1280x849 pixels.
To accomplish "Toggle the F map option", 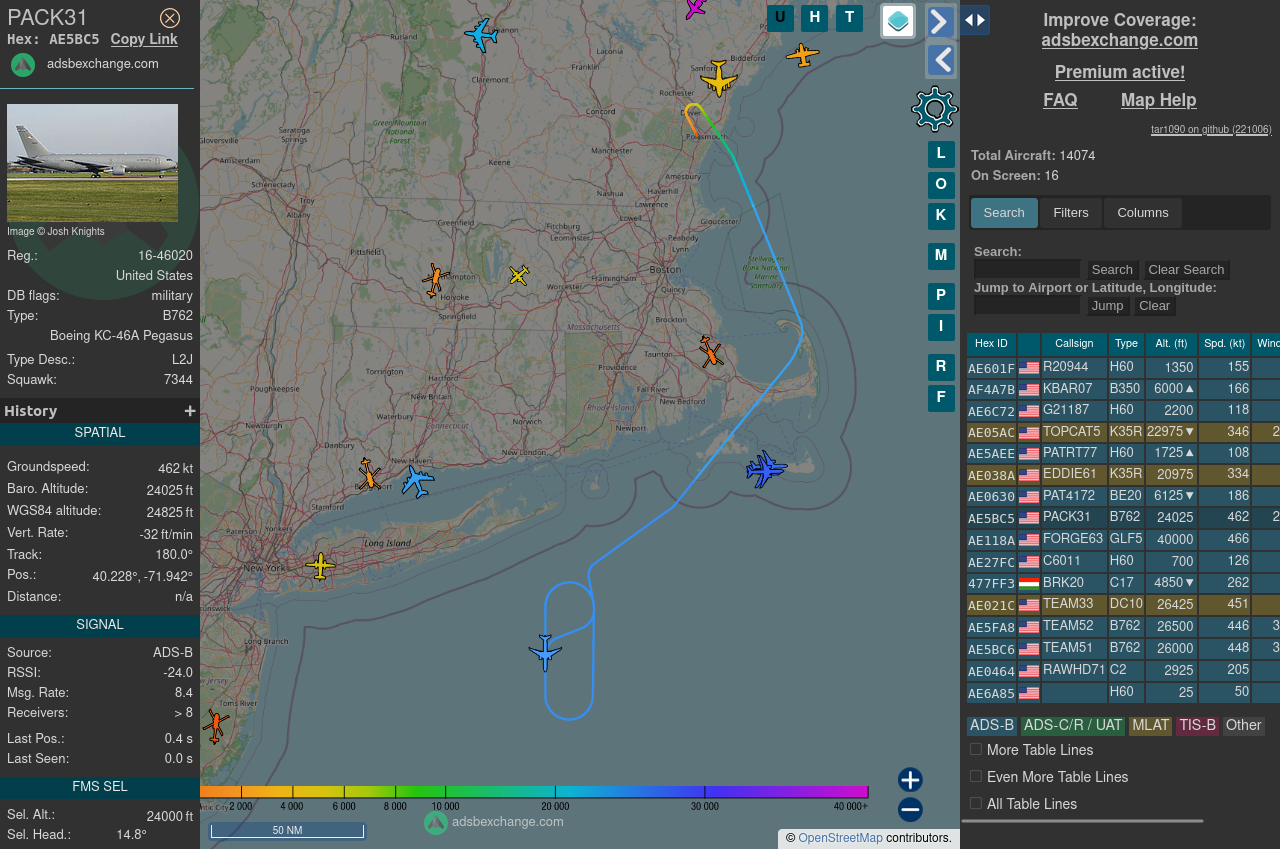I will pyautogui.click(x=941, y=398).
